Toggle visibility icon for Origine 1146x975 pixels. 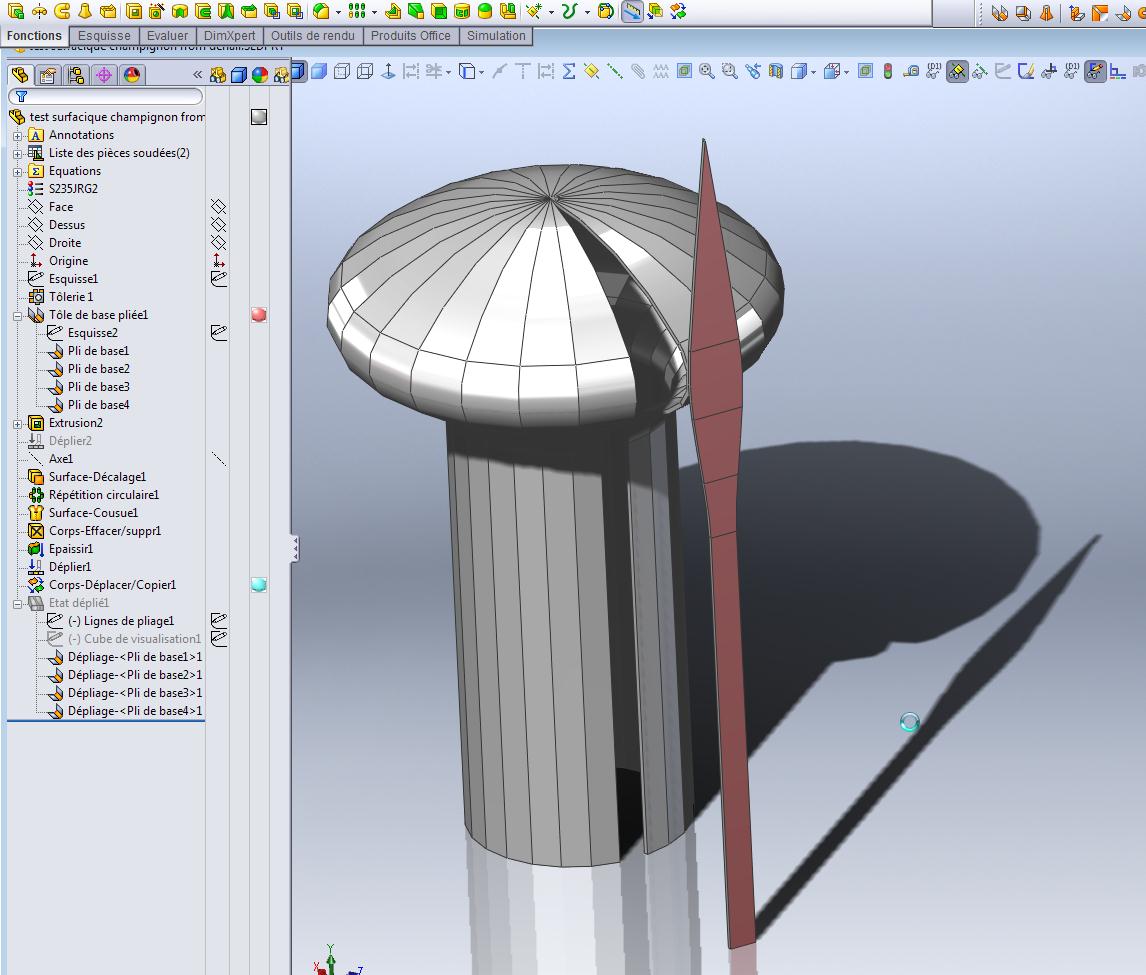[219, 261]
